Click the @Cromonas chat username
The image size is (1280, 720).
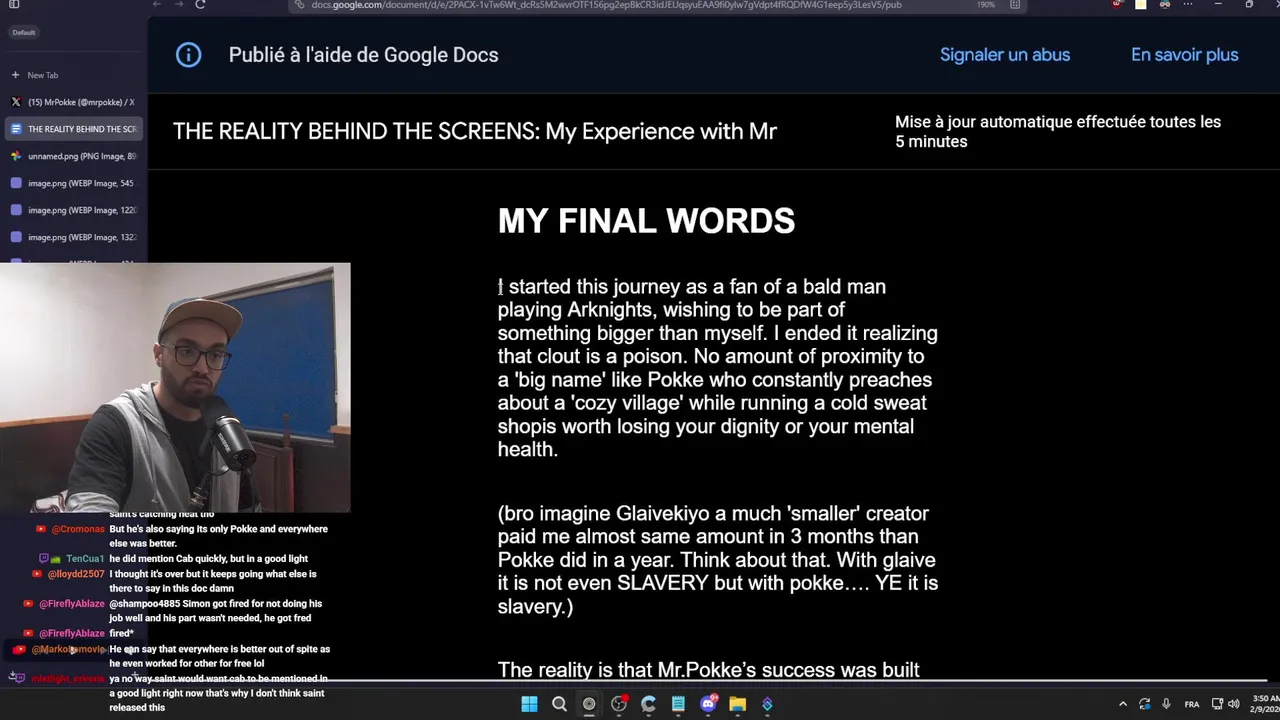pyautogui.click(x=77, y=529)
